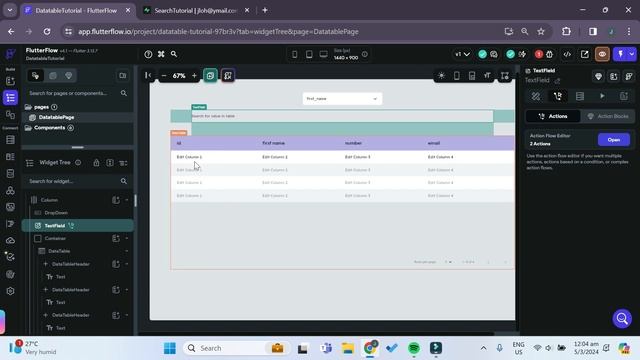640x360 pixels.
Task: Zoom out the canvas with the minus button
Action: pyautogui.click(x=164, y=76)
